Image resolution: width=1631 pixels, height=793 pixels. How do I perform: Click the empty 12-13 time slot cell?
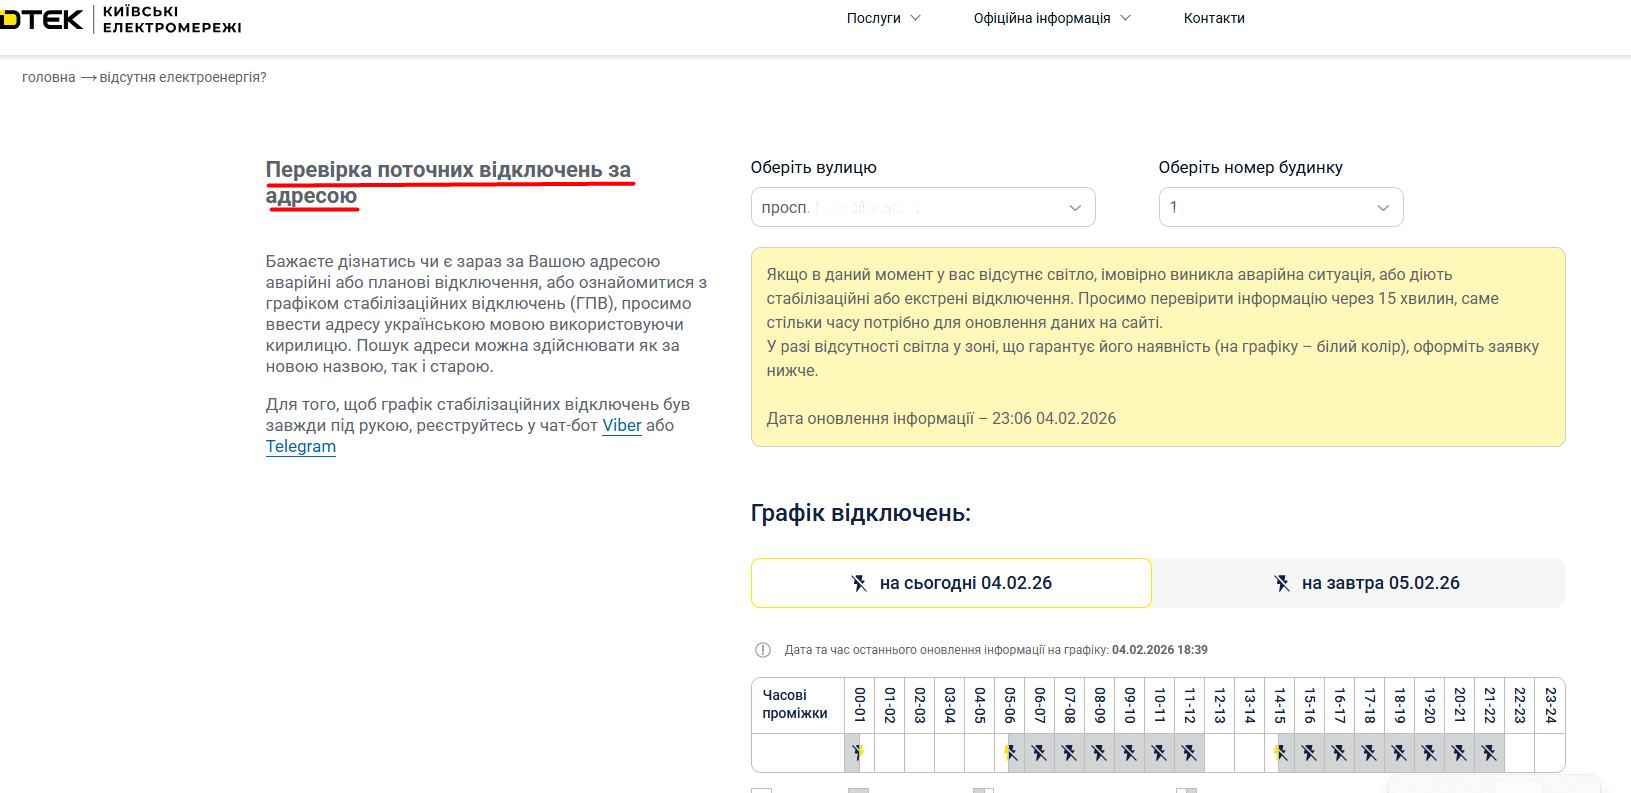pyautogui.click(x=1219, y=752)
